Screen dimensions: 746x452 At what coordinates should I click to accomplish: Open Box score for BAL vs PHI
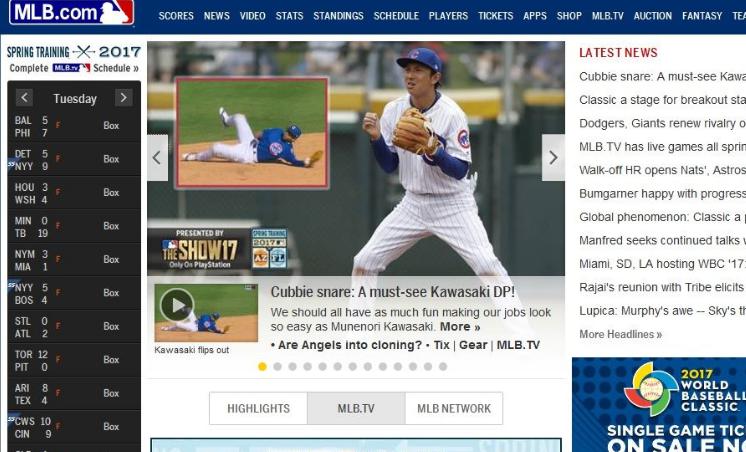pos(111,126)
